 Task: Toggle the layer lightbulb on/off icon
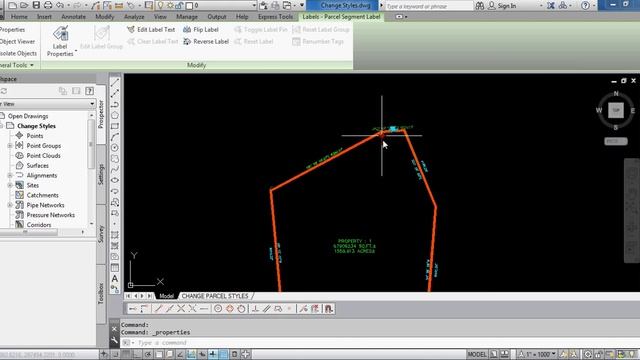tap(160, 5)
